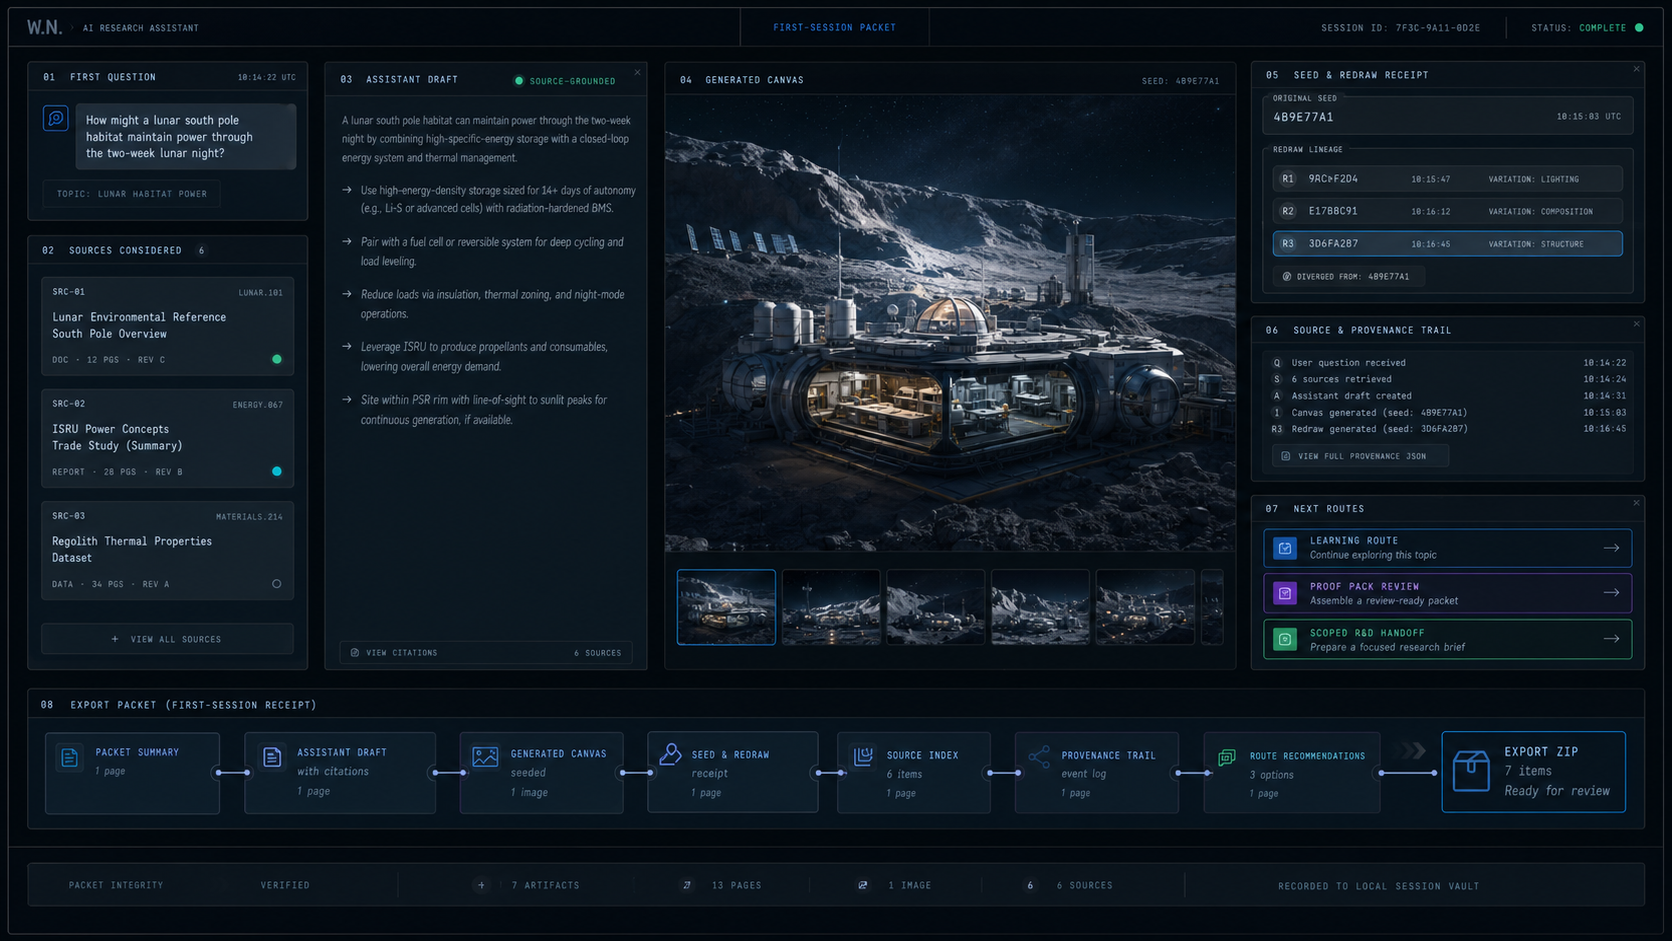Open Learning Route arrow
The width and height of the screenshot is (1672, 941).
(x=1611, y=548)
